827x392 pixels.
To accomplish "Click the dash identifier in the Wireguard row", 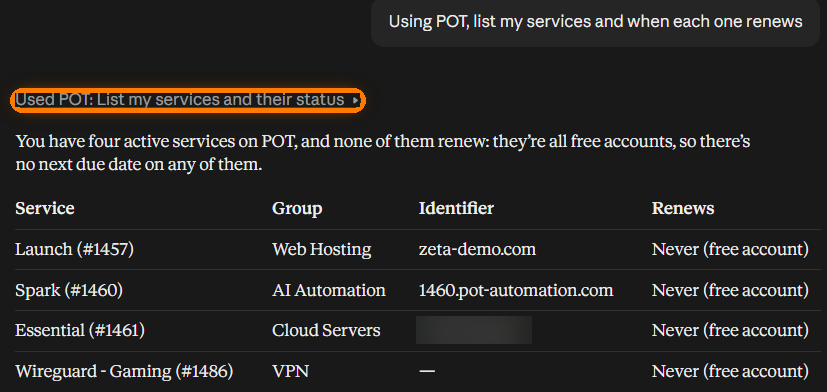I will [x=427, y=371].
